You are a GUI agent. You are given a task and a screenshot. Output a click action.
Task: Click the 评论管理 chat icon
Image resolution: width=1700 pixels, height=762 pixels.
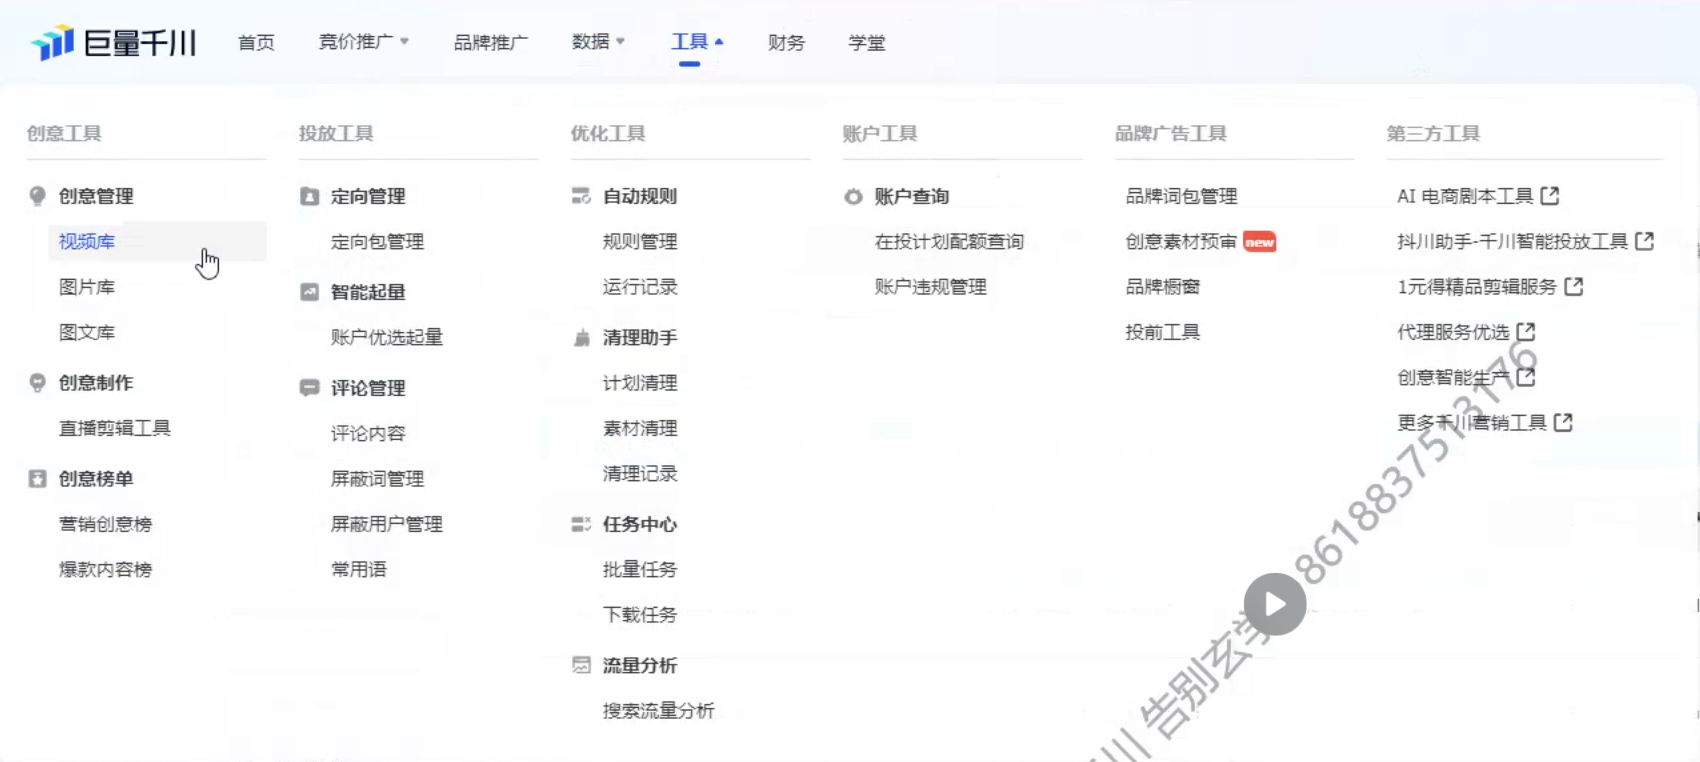[310, 388]
